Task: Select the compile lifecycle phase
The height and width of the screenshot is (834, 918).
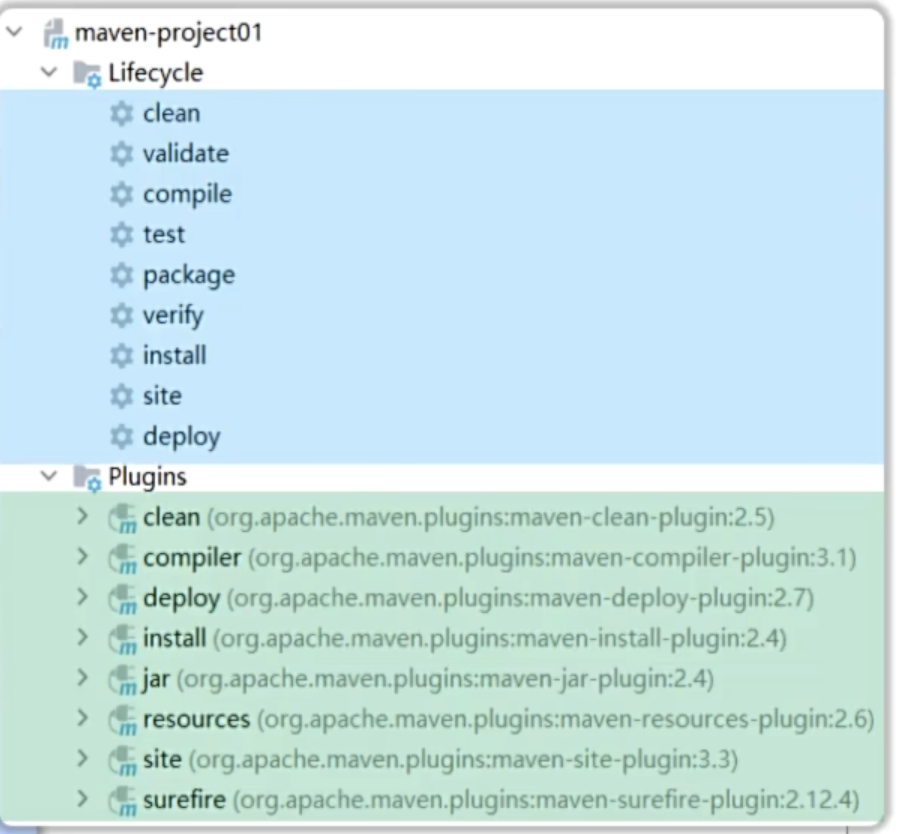Action: 187,194
